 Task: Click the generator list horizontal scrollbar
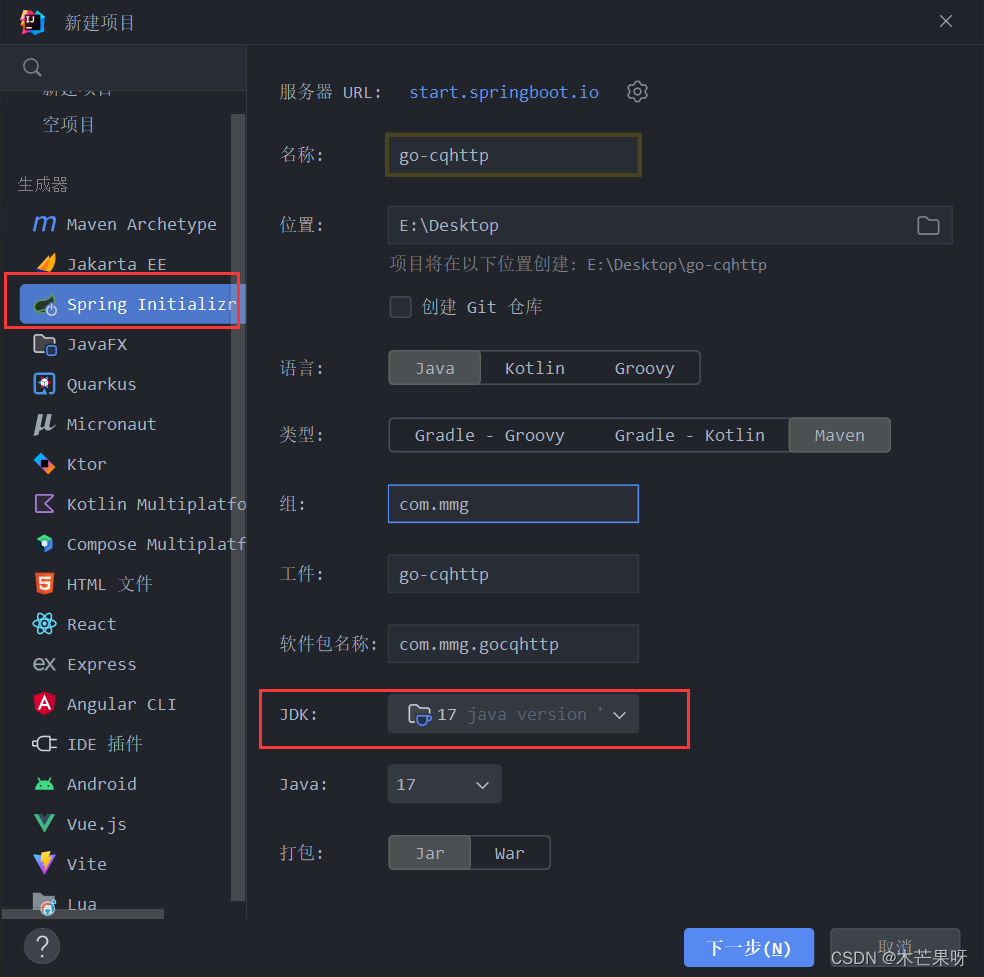(83, 914)
